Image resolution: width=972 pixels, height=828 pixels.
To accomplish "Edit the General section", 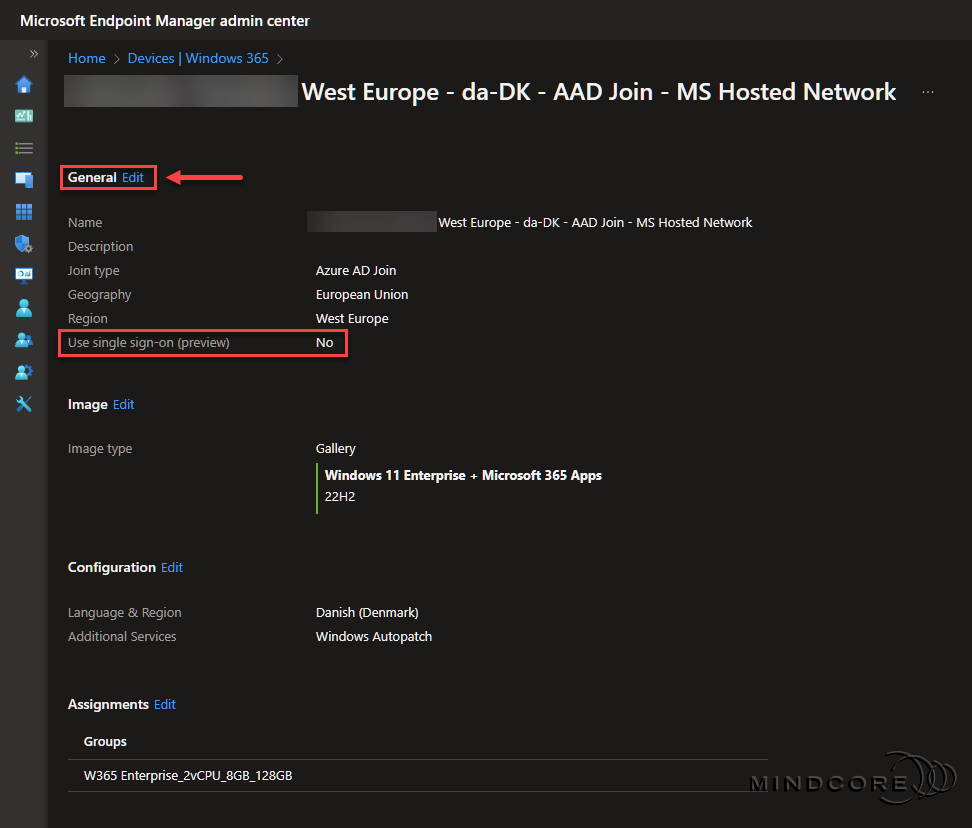I will [133, 177].
